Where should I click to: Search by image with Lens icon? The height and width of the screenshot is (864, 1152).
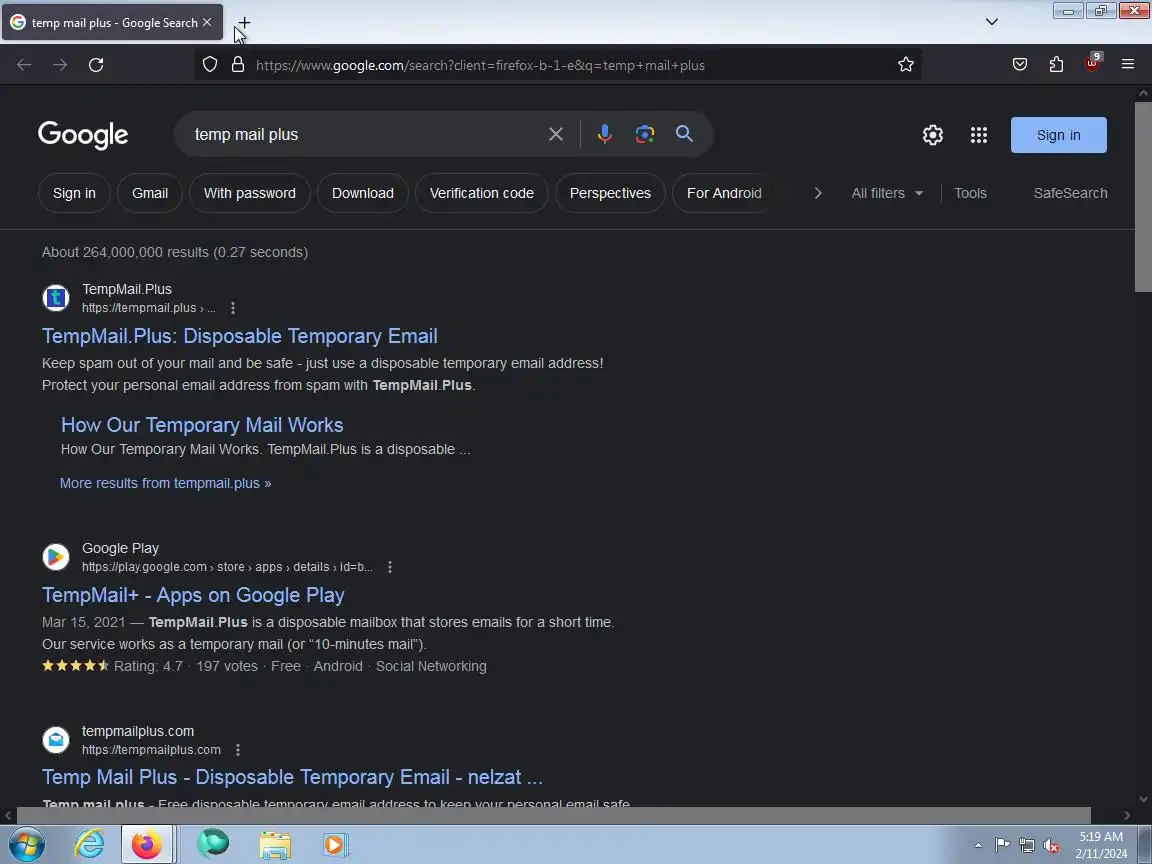click(645, 134)
